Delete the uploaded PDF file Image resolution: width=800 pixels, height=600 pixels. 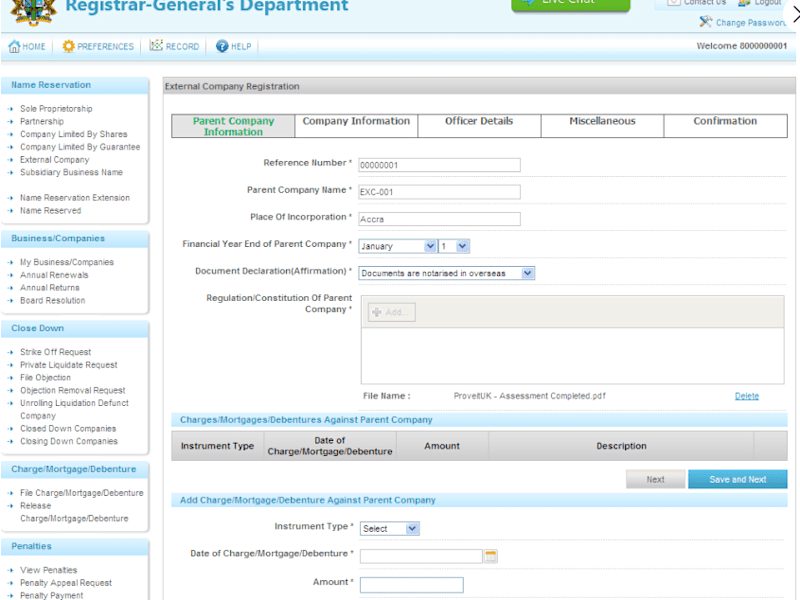[x=746, y=396]
